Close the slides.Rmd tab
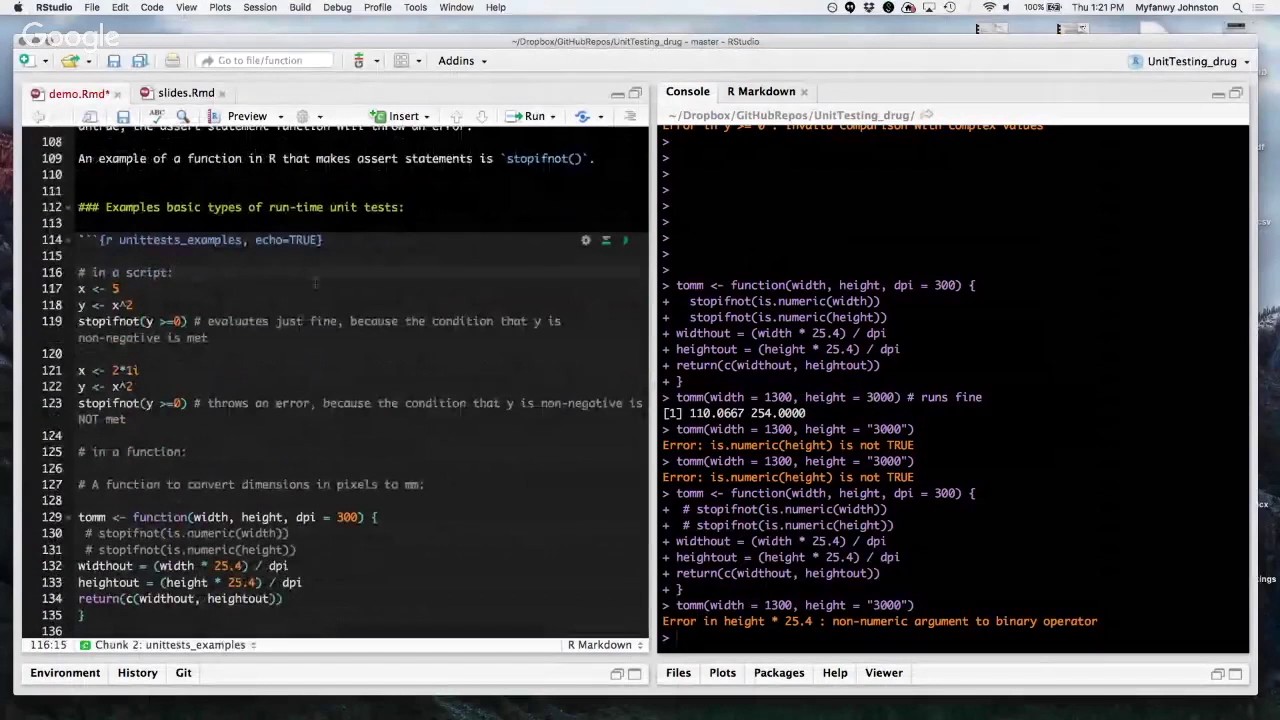Viewport: 1280px width, 720px height. point(222,94)
